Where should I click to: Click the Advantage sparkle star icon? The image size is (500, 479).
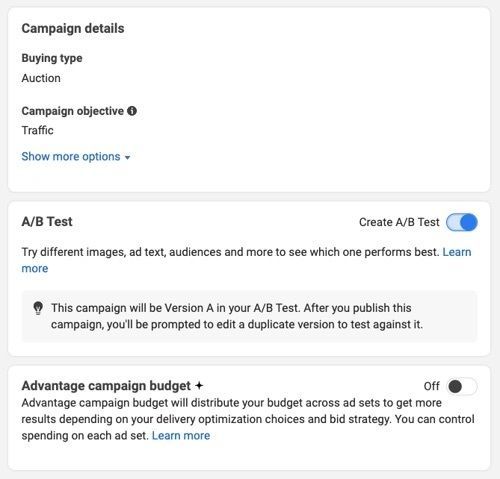click(x=199, y=385)
